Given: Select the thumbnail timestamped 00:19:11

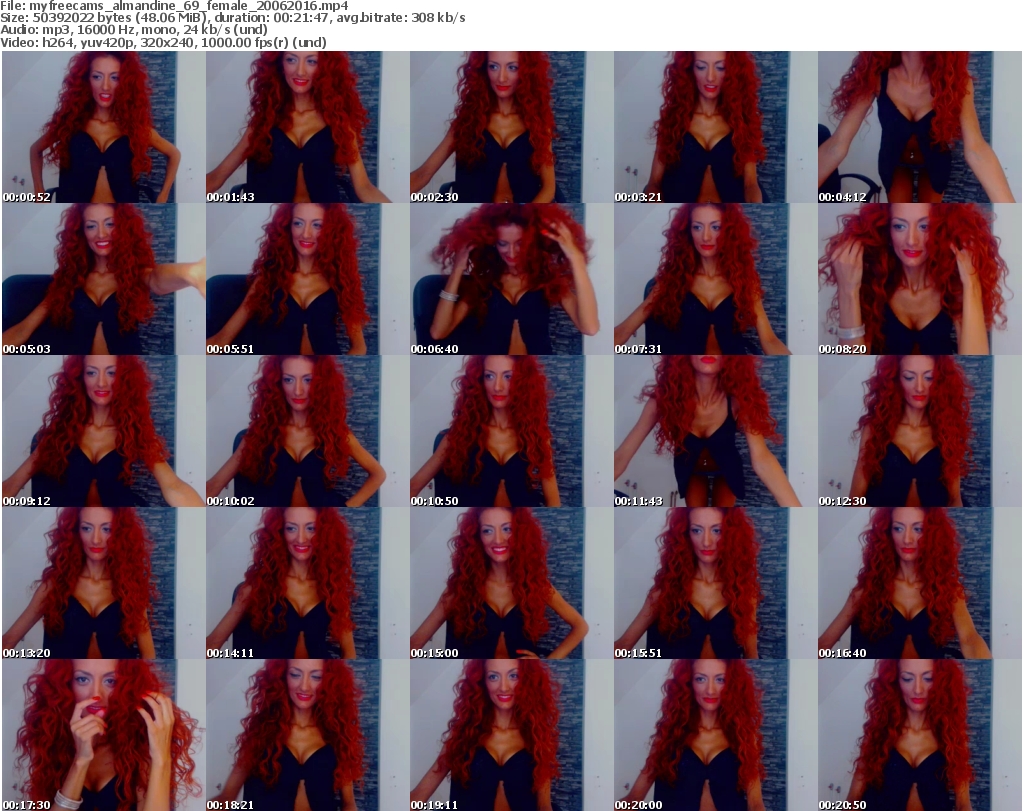Looking at the screenshot, I should point(511,735).
